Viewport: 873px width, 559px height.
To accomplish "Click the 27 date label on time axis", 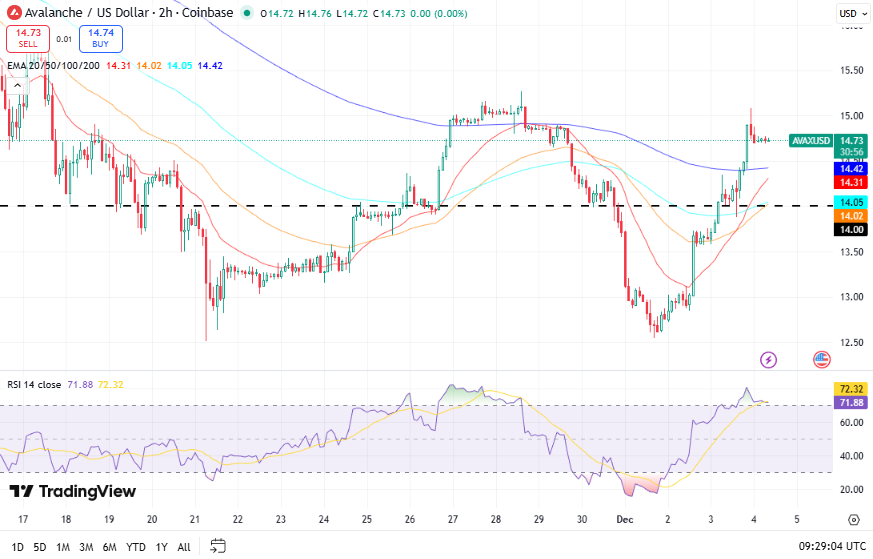I will point(453,519).
